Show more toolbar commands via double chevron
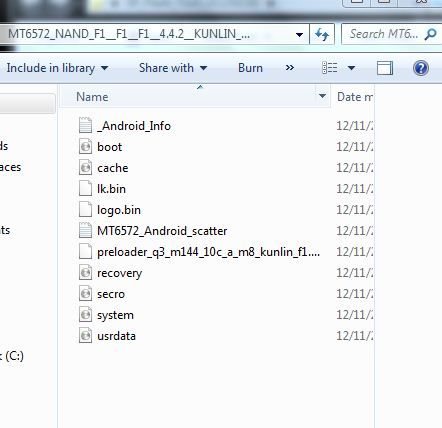 click(x=290, y=68)
